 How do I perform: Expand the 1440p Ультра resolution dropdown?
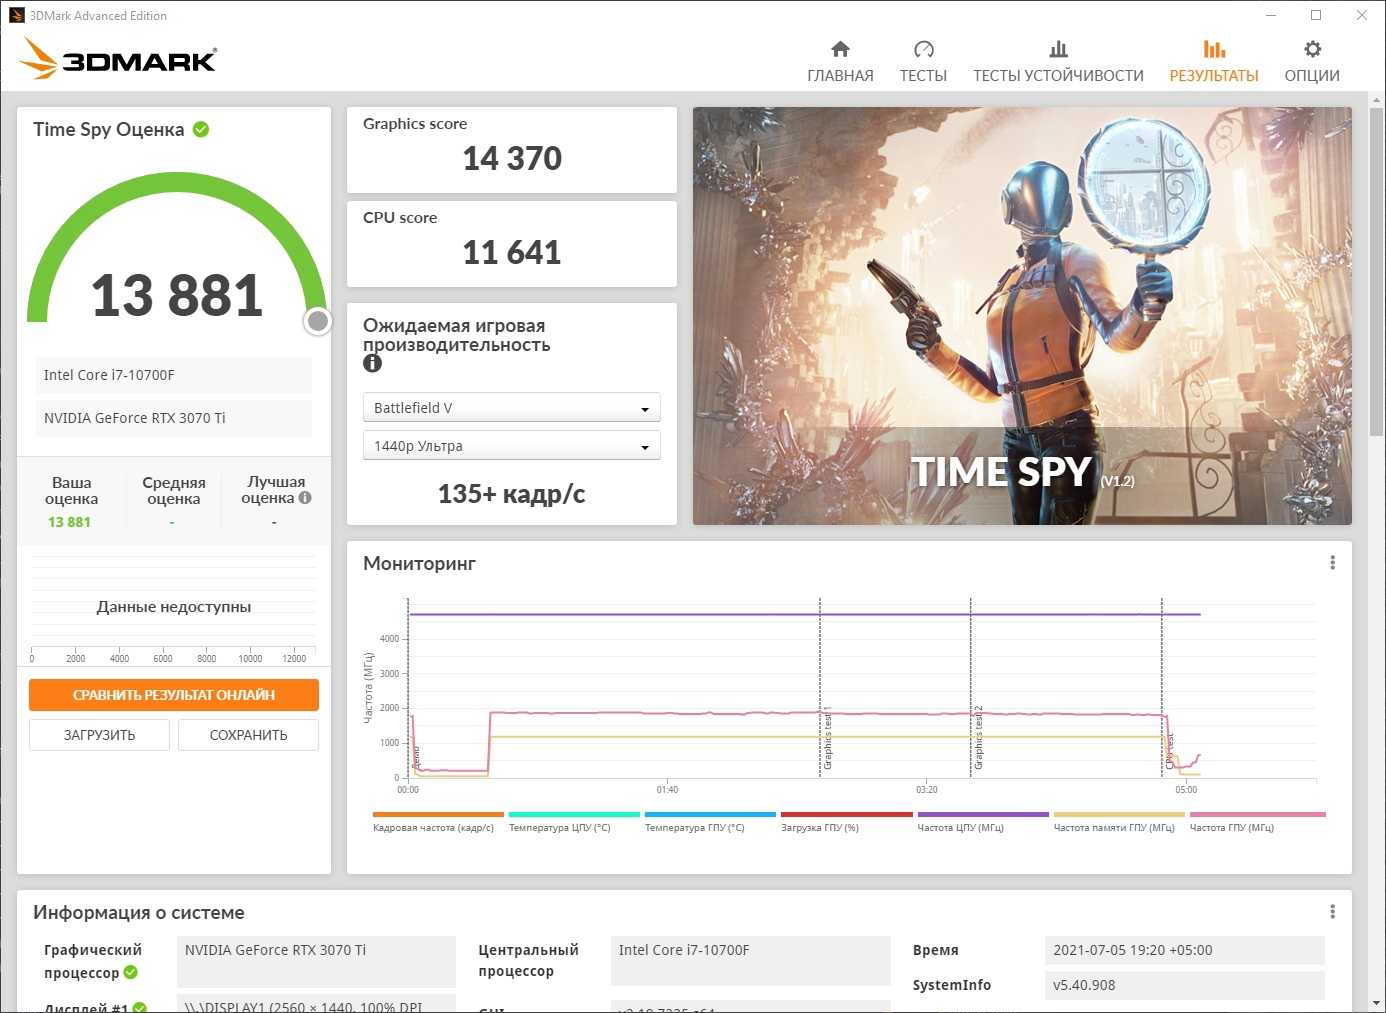[x=511, y=446]
